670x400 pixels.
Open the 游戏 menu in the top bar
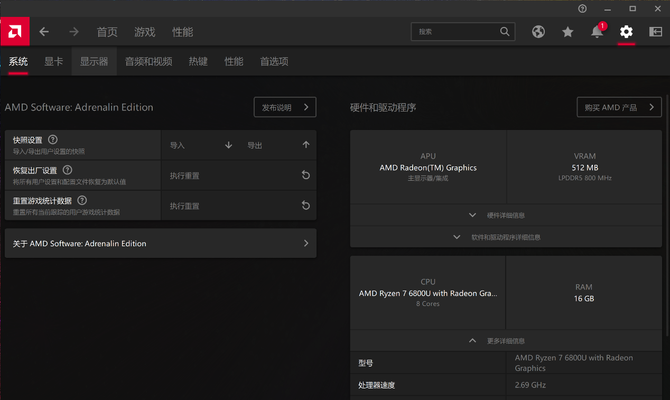coord(145,32)
